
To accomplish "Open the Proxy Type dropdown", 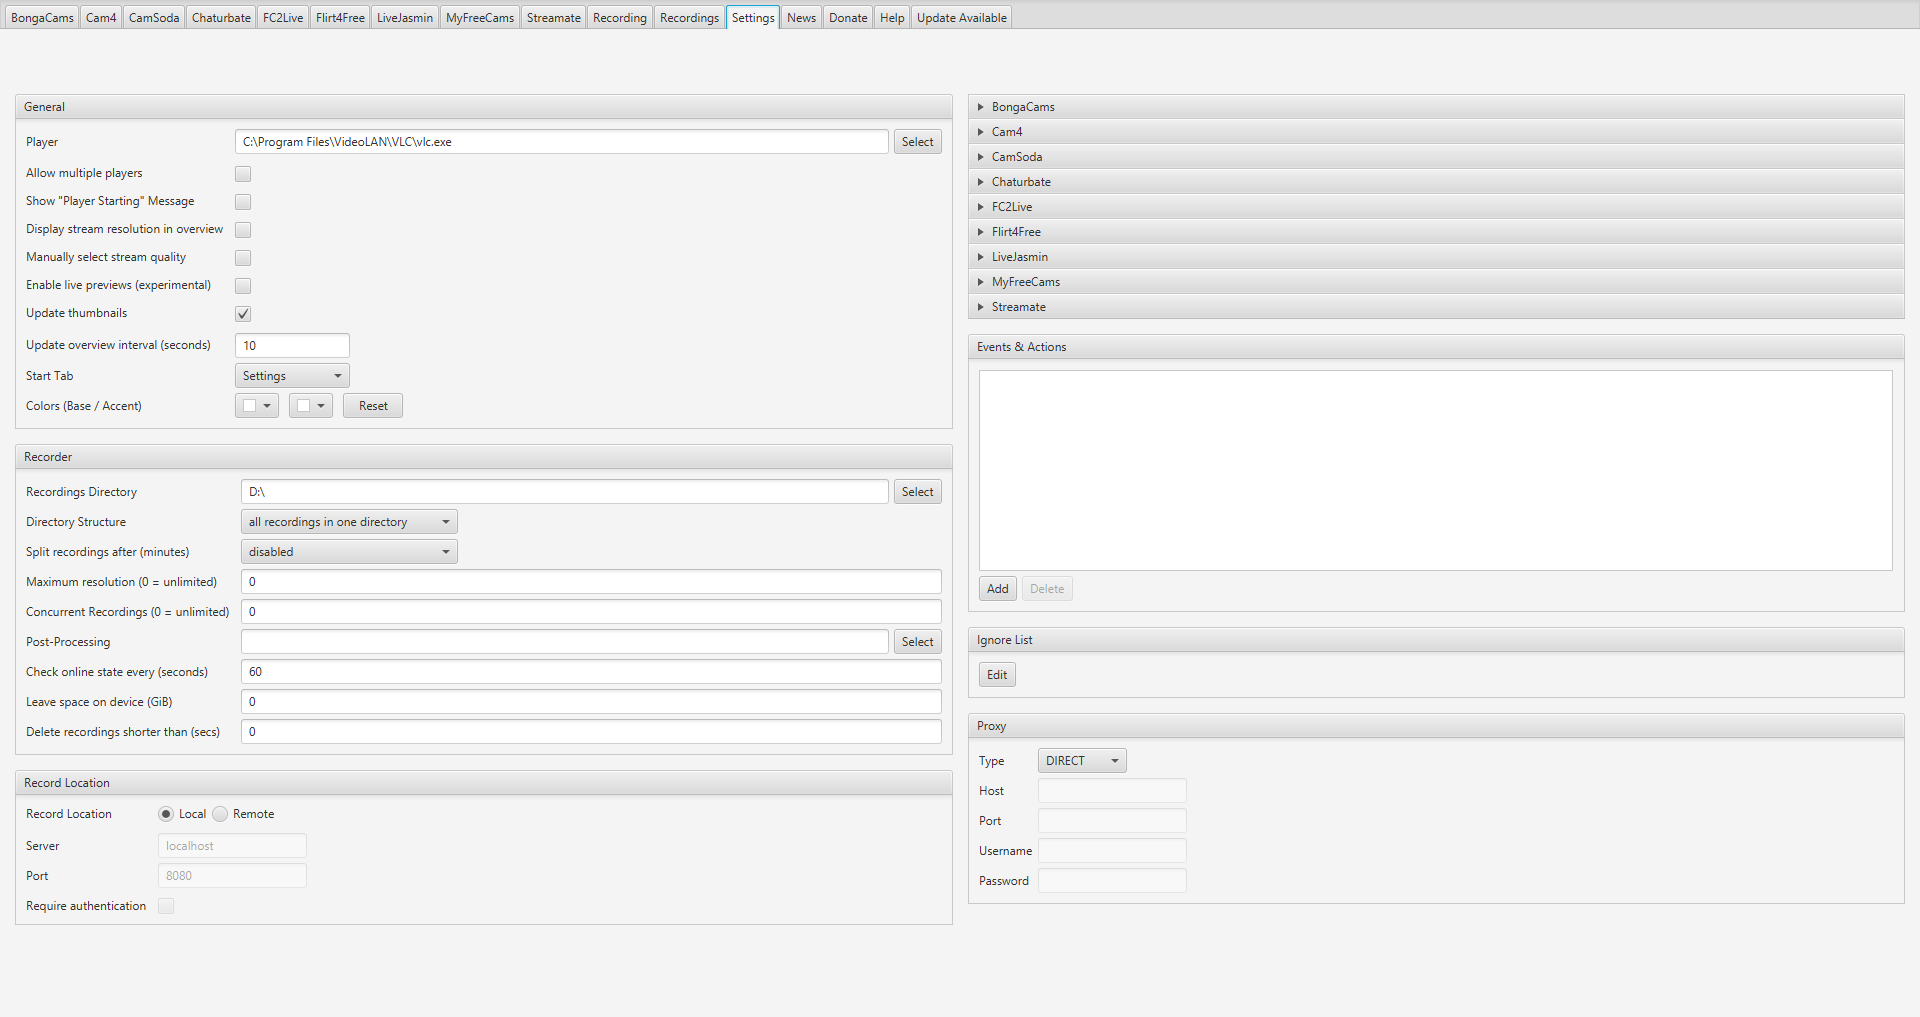I will click(1082, 761).
